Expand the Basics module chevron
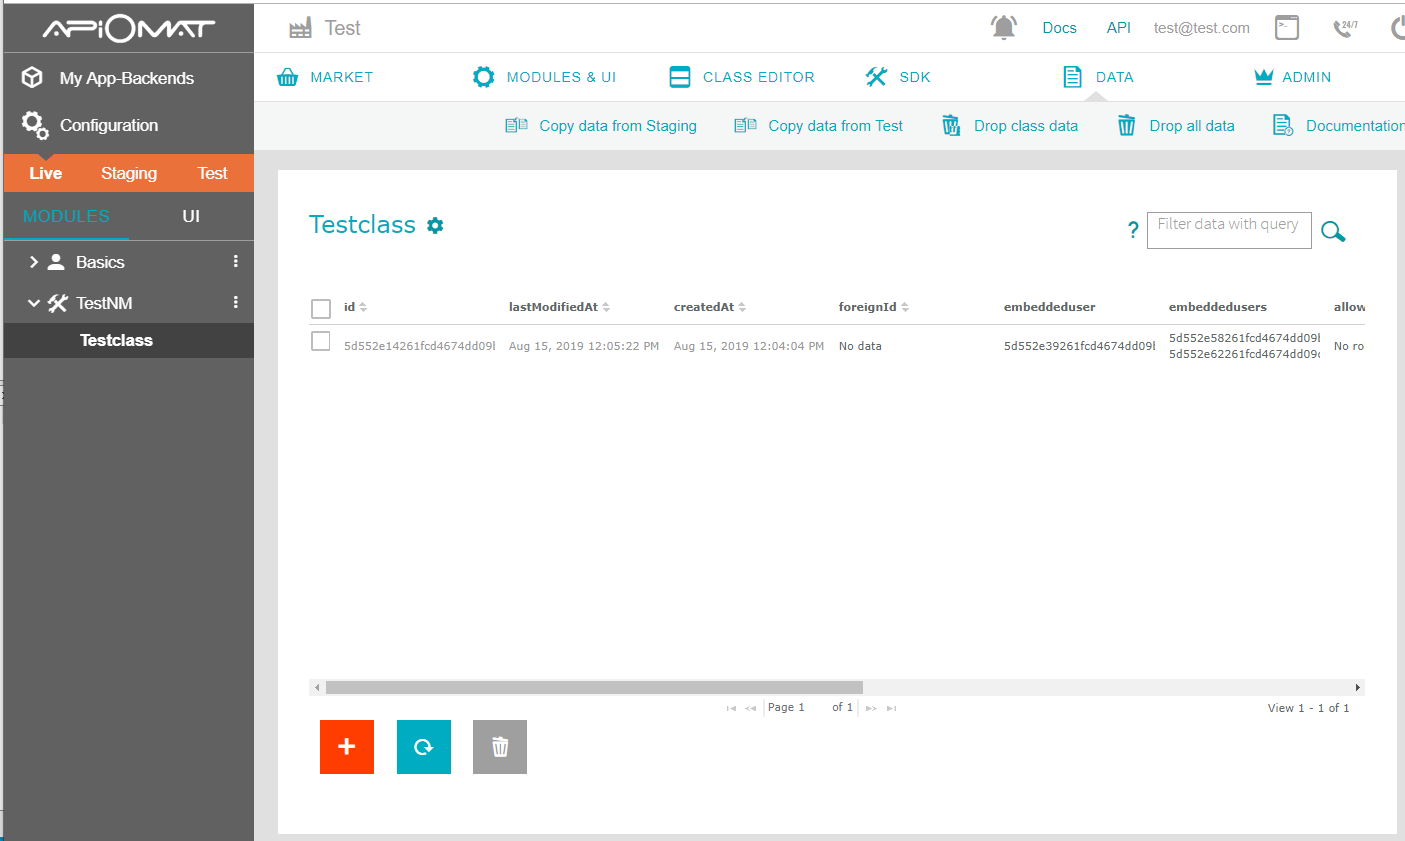1405x841 pixels. tap(34, 262)
